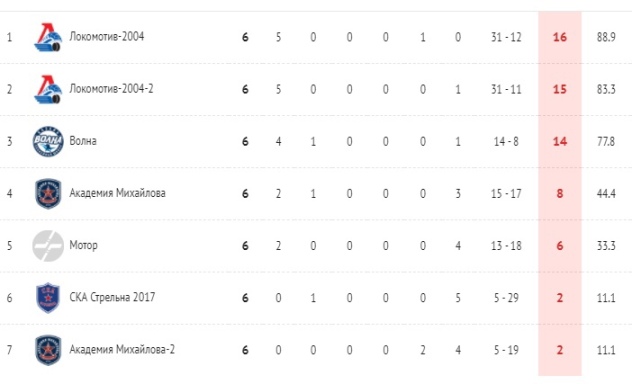
Task: Select the Мотор team name
Action: (83, 245)
